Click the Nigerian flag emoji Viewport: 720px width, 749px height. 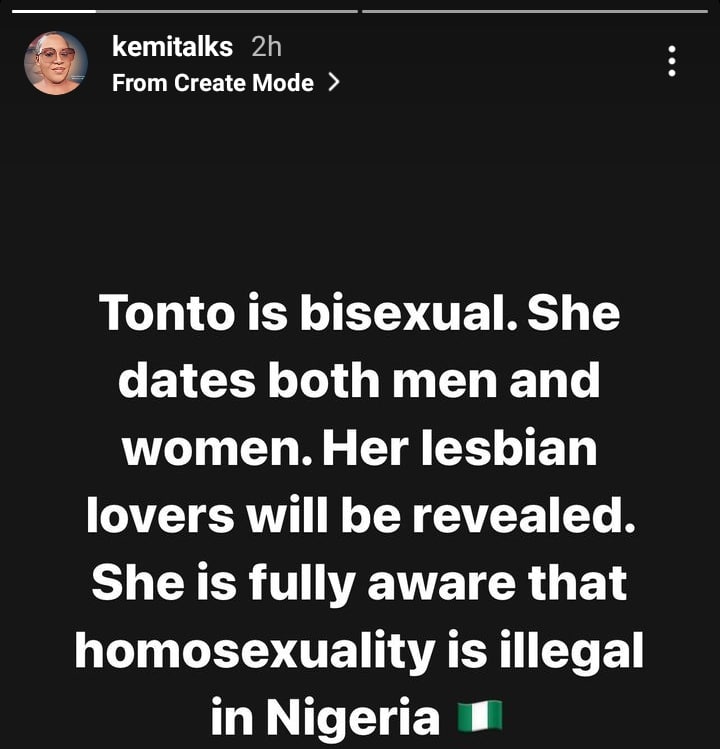click(479, 716)
